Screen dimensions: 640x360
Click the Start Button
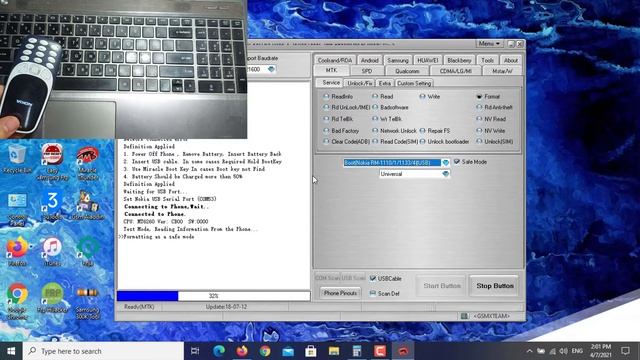coord(442,286)
